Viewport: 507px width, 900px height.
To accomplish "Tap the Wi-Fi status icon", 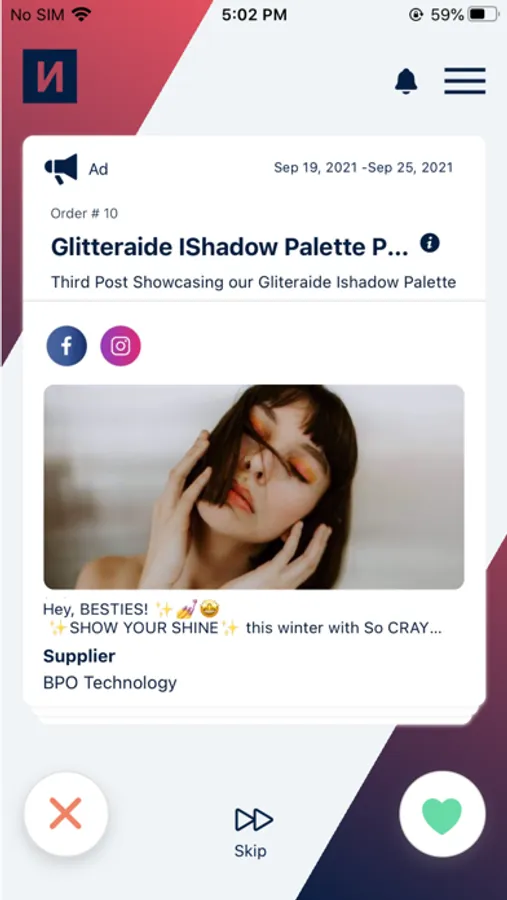I will (82, 14).
